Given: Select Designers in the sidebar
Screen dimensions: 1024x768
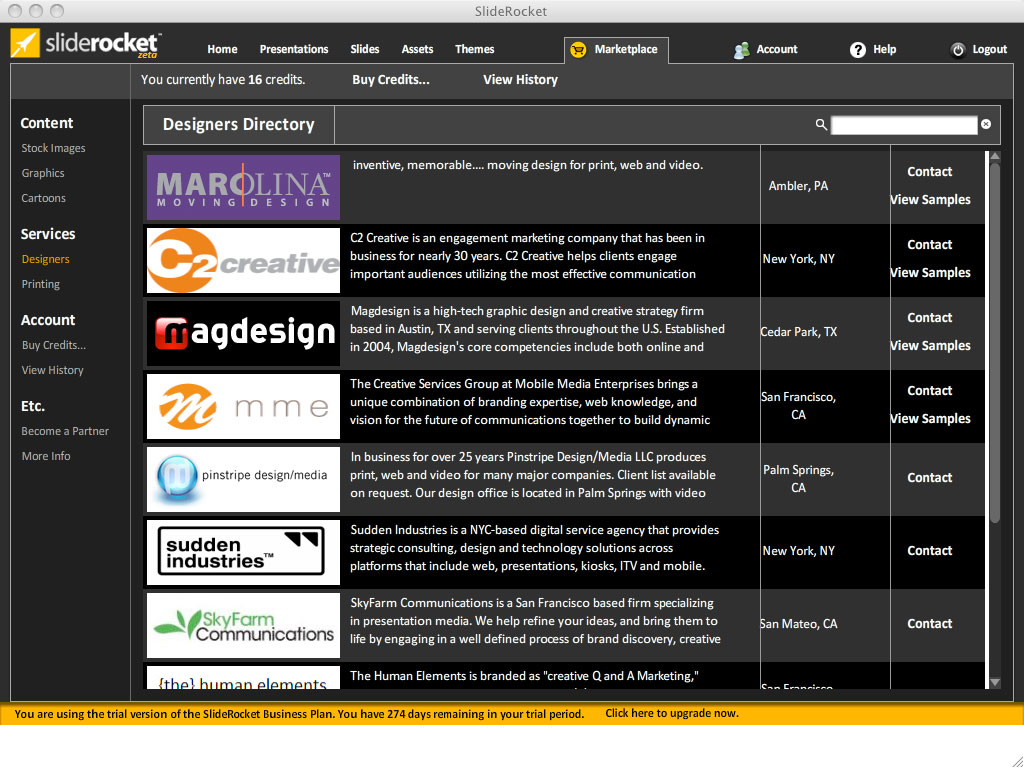Looking at the screenshot, I should 45,259.
